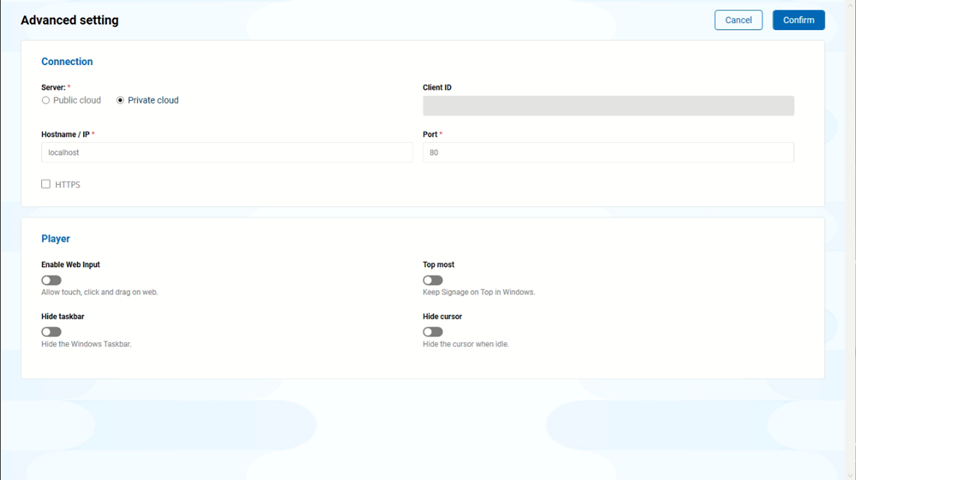Click the Confirm button
The height and width of the screenshot is (480, 960).
click(798, 20)
